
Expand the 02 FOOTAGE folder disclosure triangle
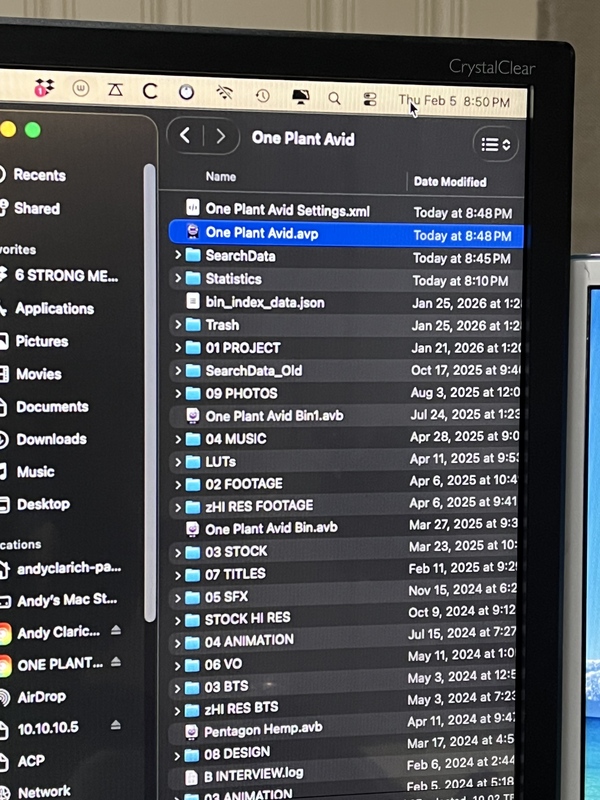pyautogui.click(x=178, y=484)
